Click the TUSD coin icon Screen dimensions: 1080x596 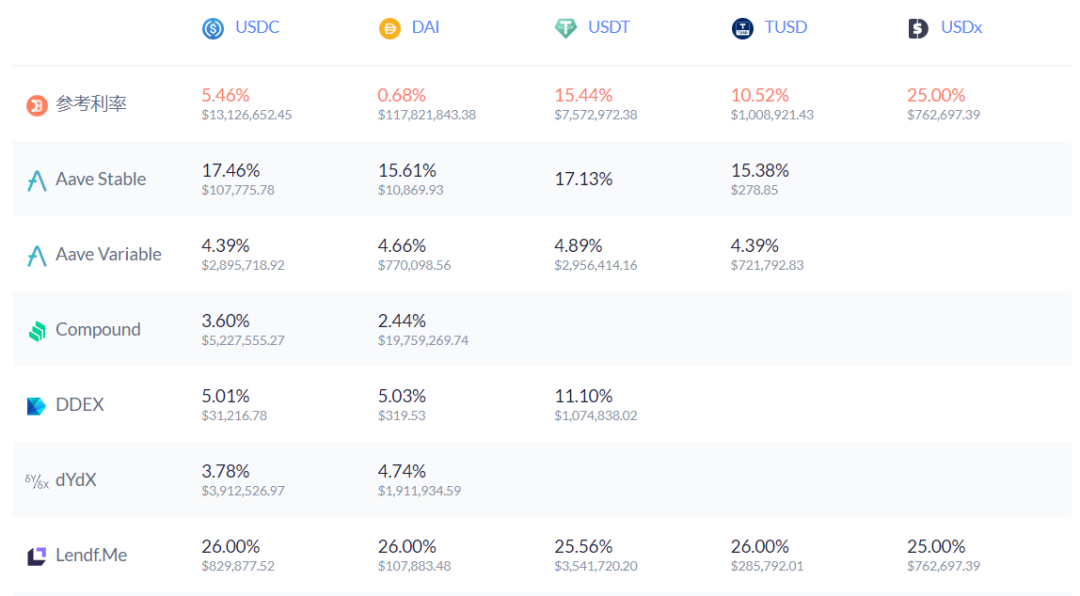click(741, 27)
